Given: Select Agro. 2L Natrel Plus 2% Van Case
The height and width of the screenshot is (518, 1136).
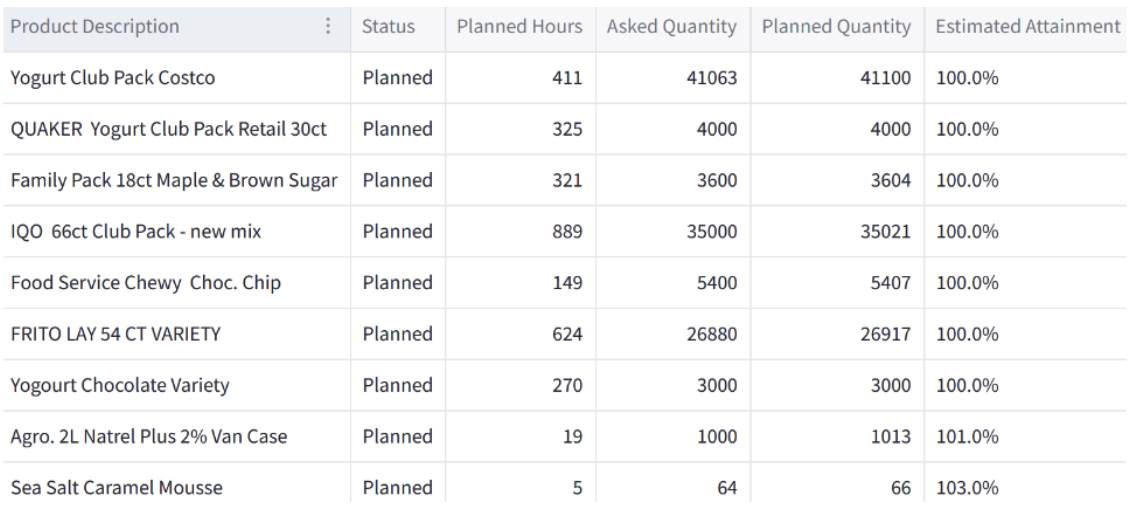Looking at the screenshot, I should coord(150,437).
